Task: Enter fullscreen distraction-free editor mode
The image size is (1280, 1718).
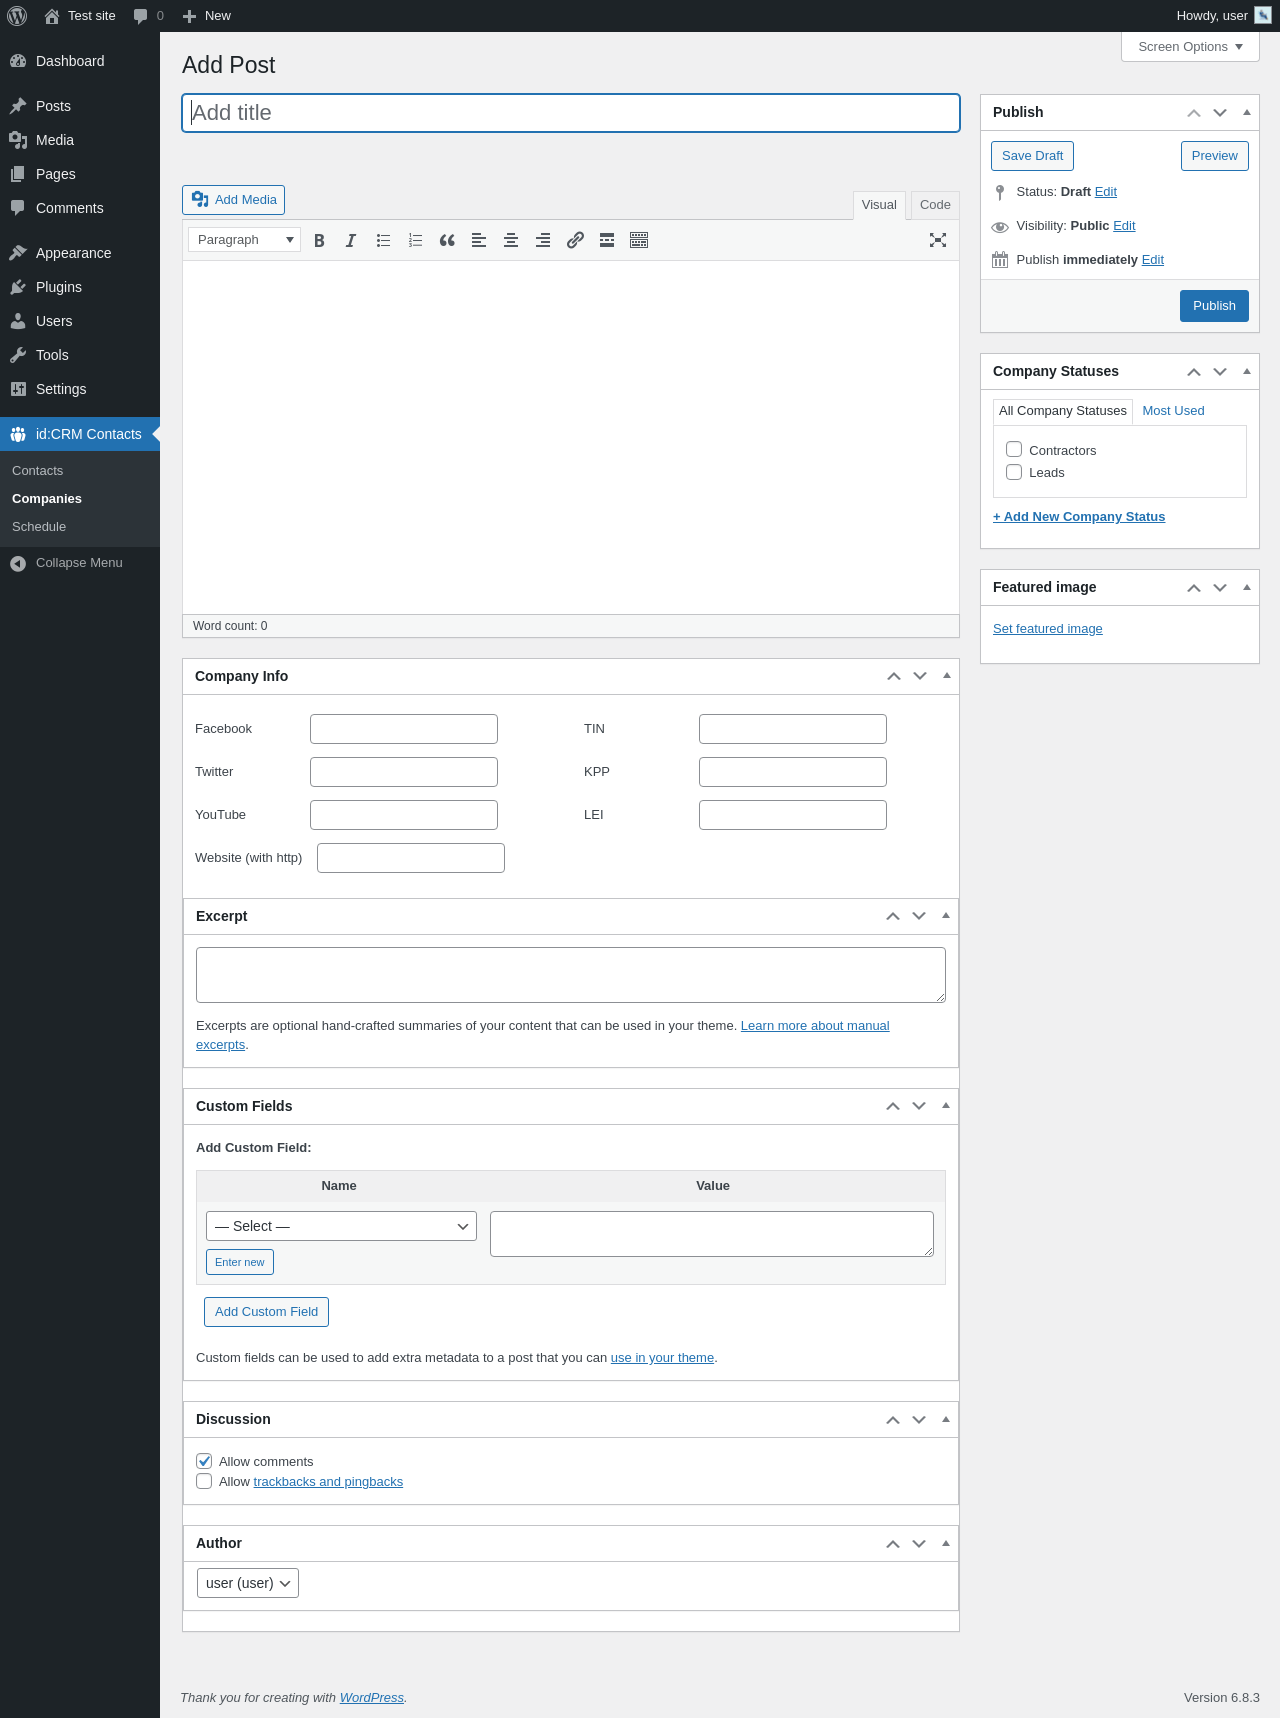Action: click(937, 240)
